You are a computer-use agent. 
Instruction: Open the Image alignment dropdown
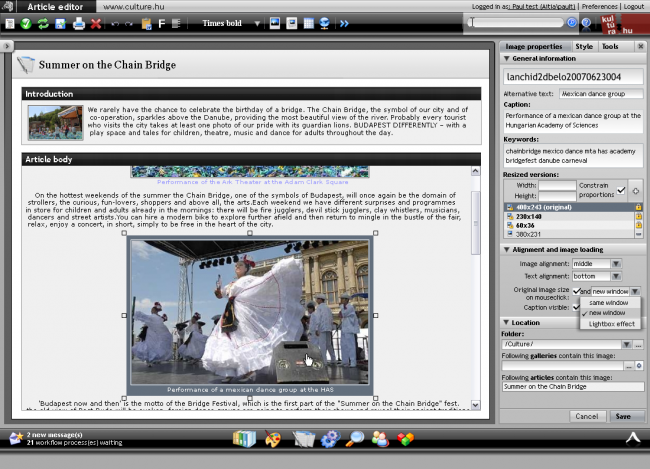pos(616,264)
